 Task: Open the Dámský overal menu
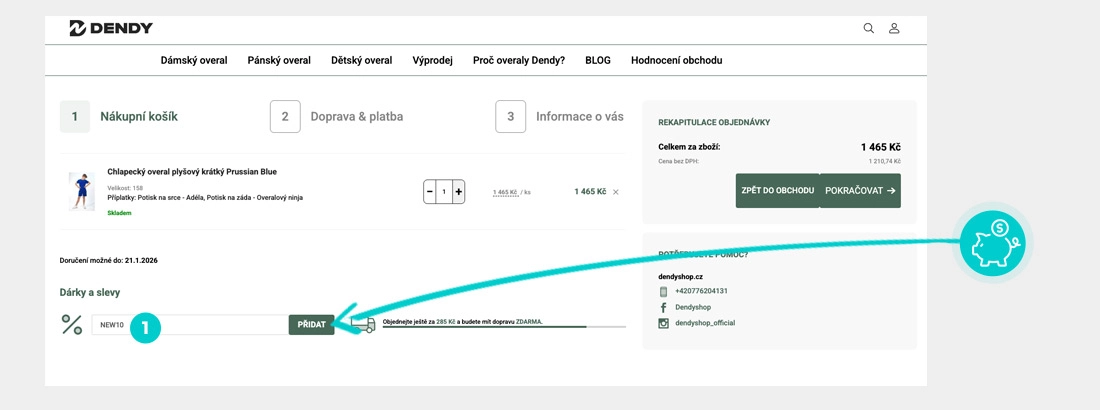click(194, 60)
